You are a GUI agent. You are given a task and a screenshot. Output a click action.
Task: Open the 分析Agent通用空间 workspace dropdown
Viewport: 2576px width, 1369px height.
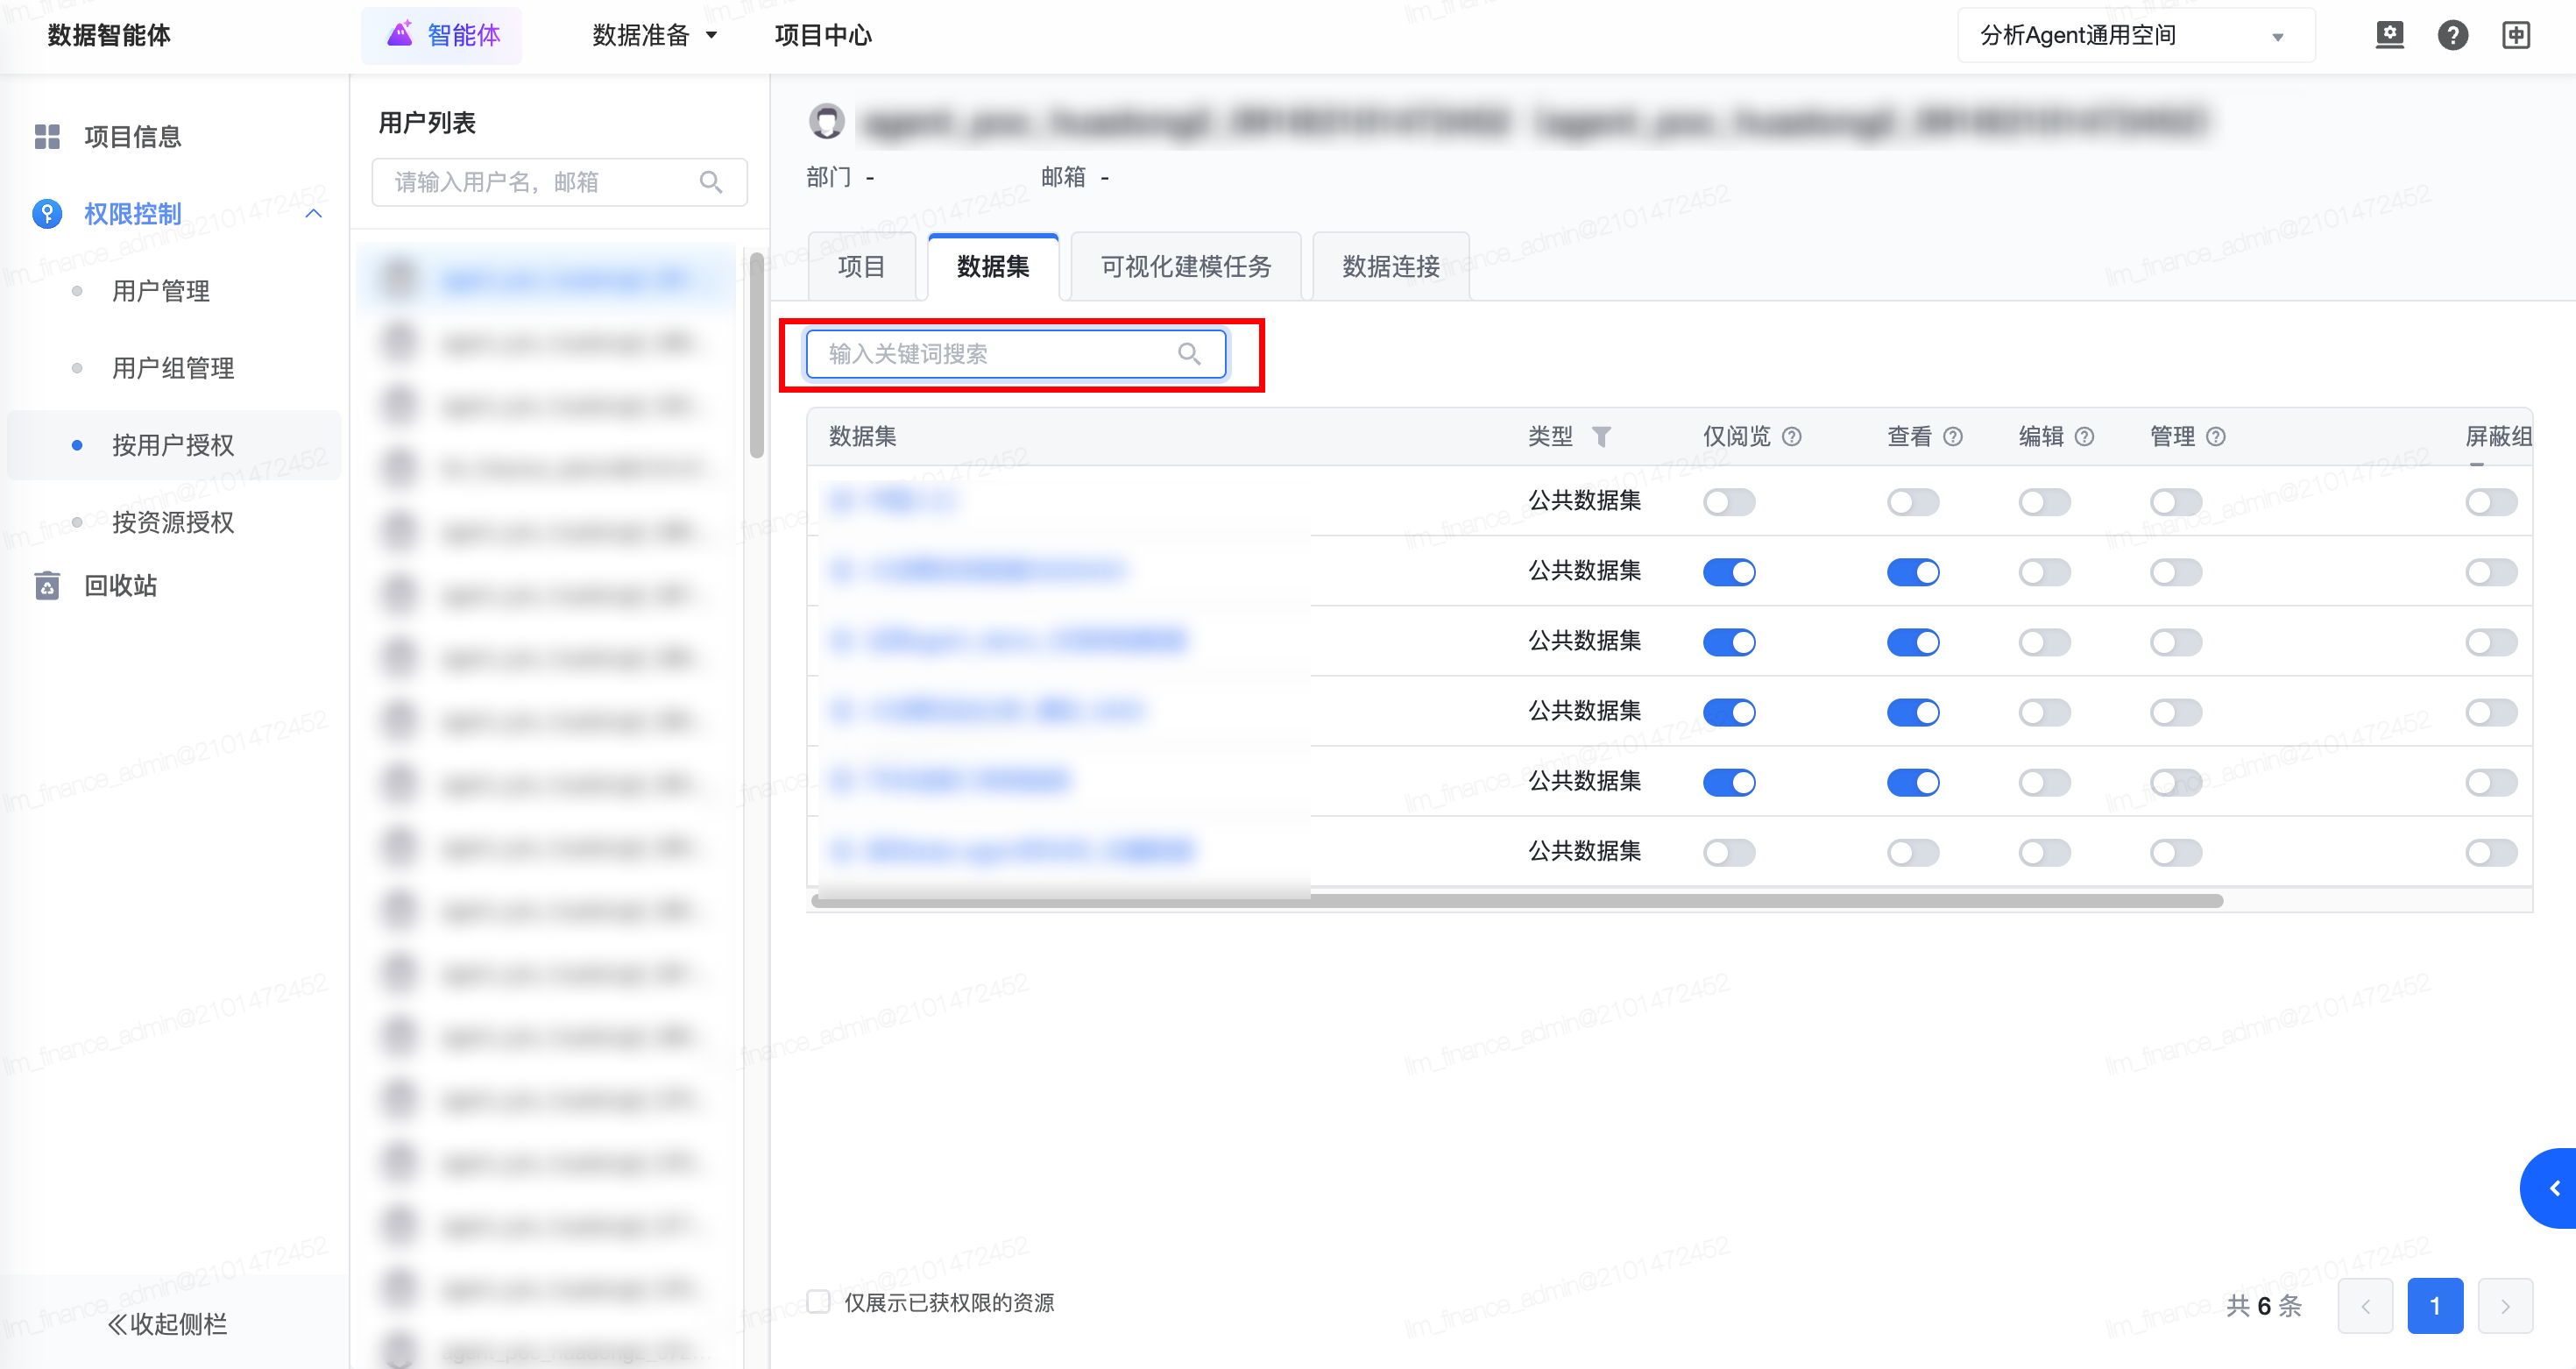coord(2136,35)
